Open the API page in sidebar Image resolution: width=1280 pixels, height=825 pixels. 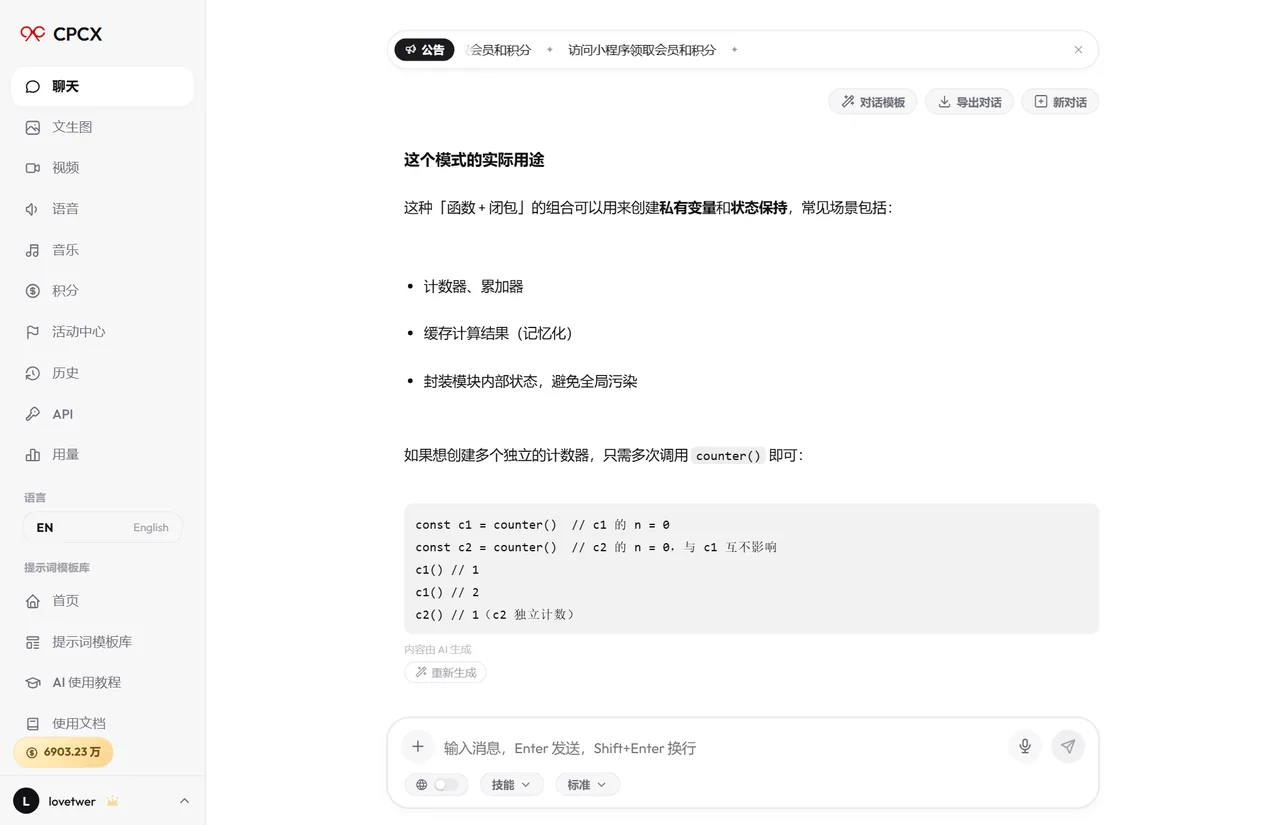(x=102, y=414)
